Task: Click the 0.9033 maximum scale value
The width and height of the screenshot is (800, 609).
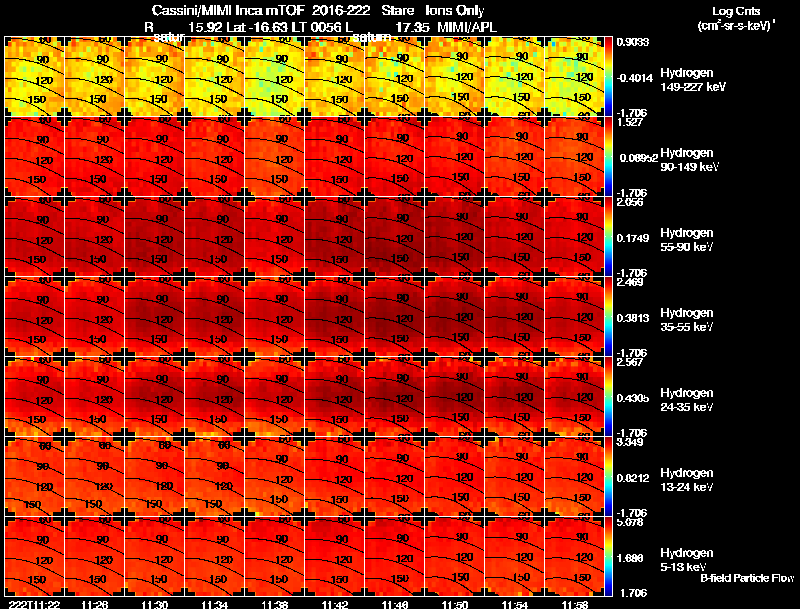Action: [633, 42]
